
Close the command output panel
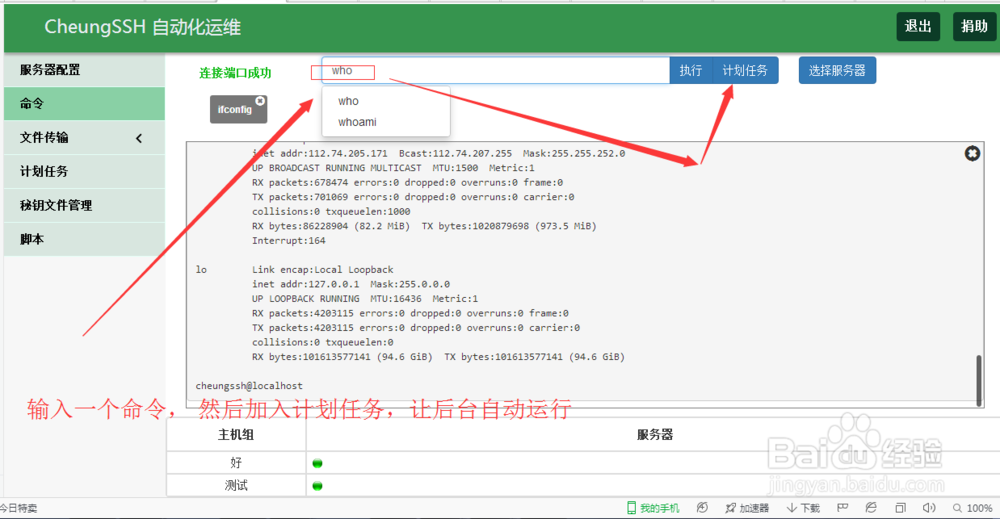(x=972, y=153)
